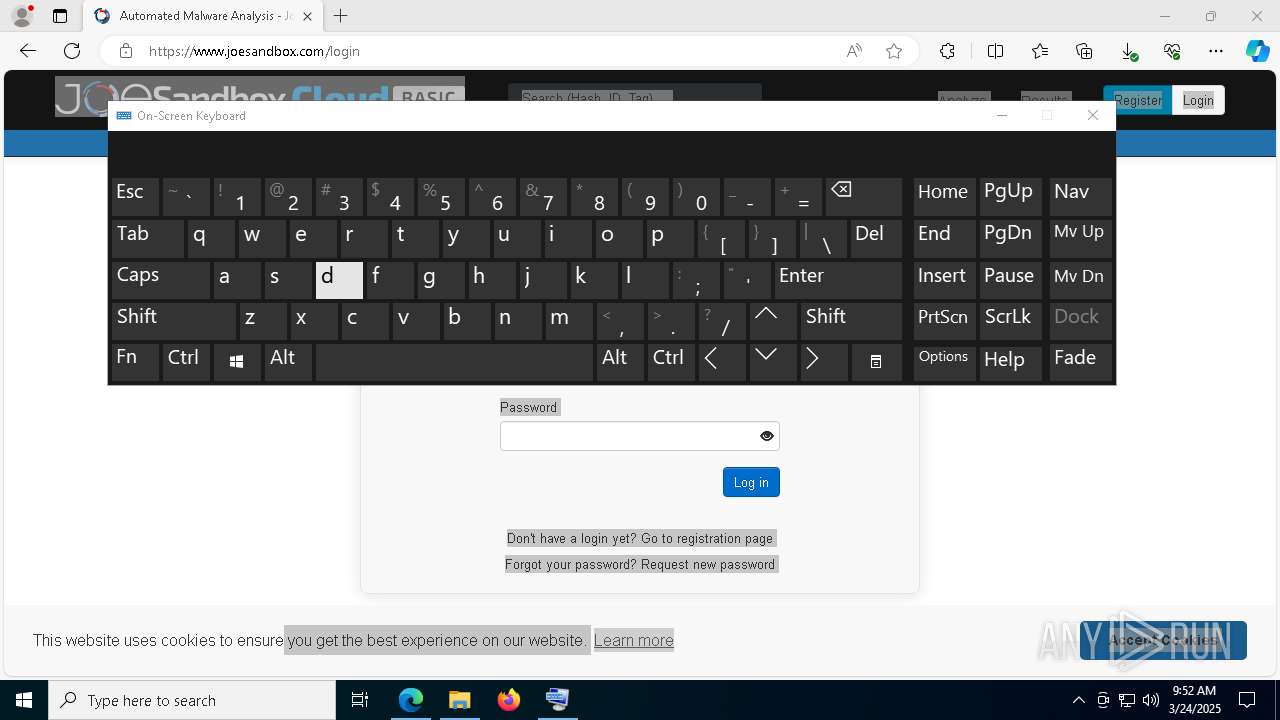Open Learn more cookies link

point(634,640)
